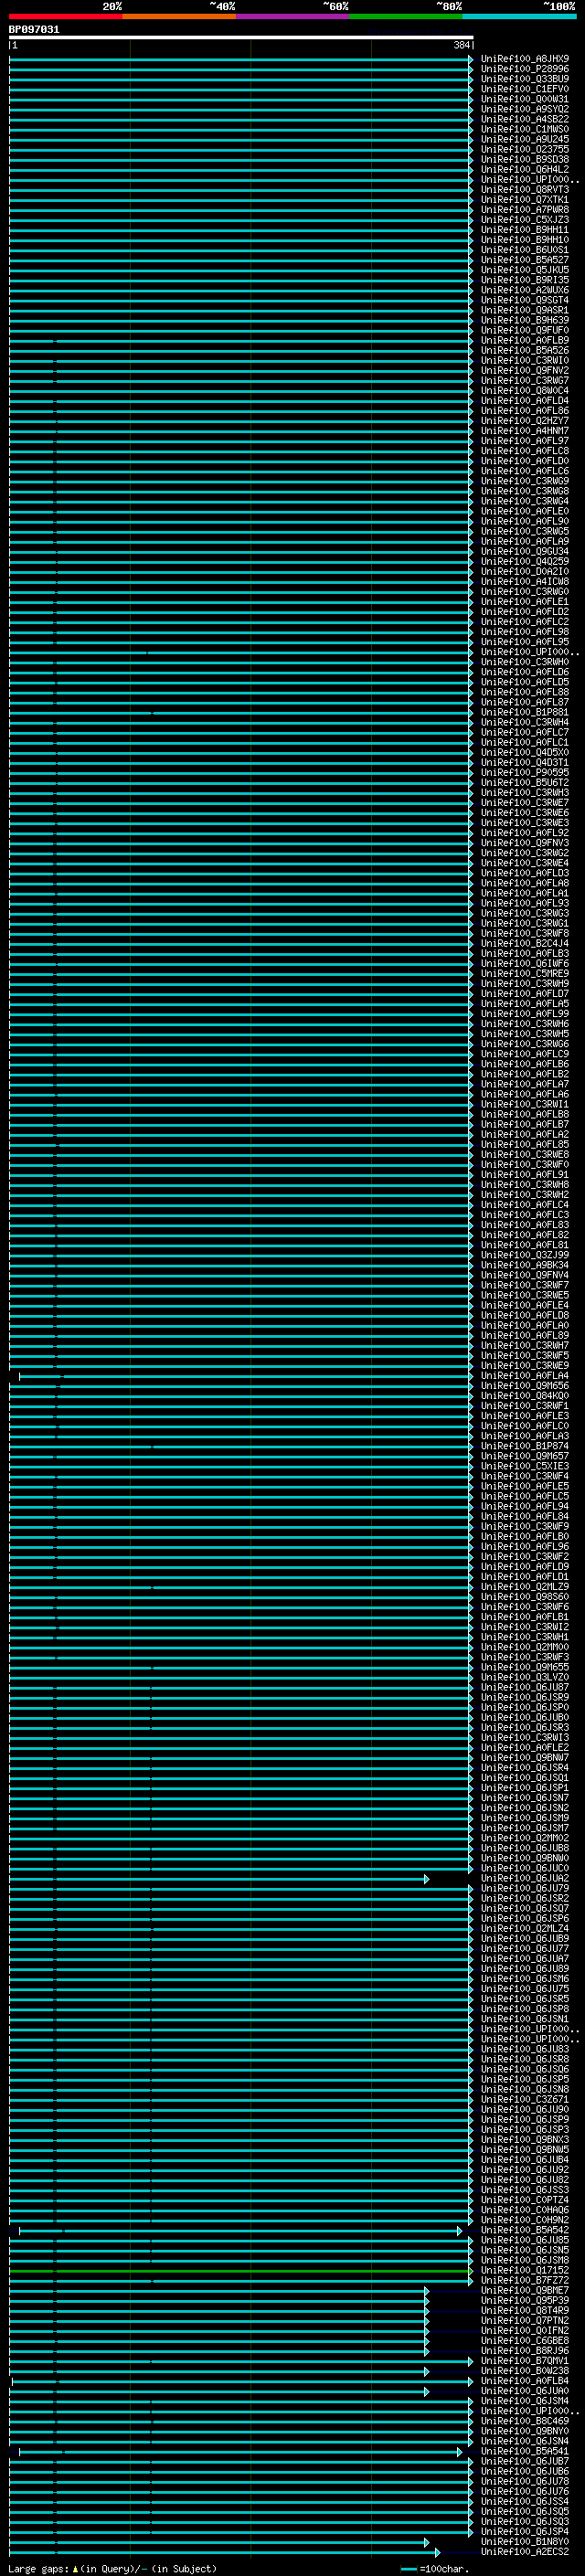Choose UniRef100_C5XJZ3 in hit list

point(525,220)
